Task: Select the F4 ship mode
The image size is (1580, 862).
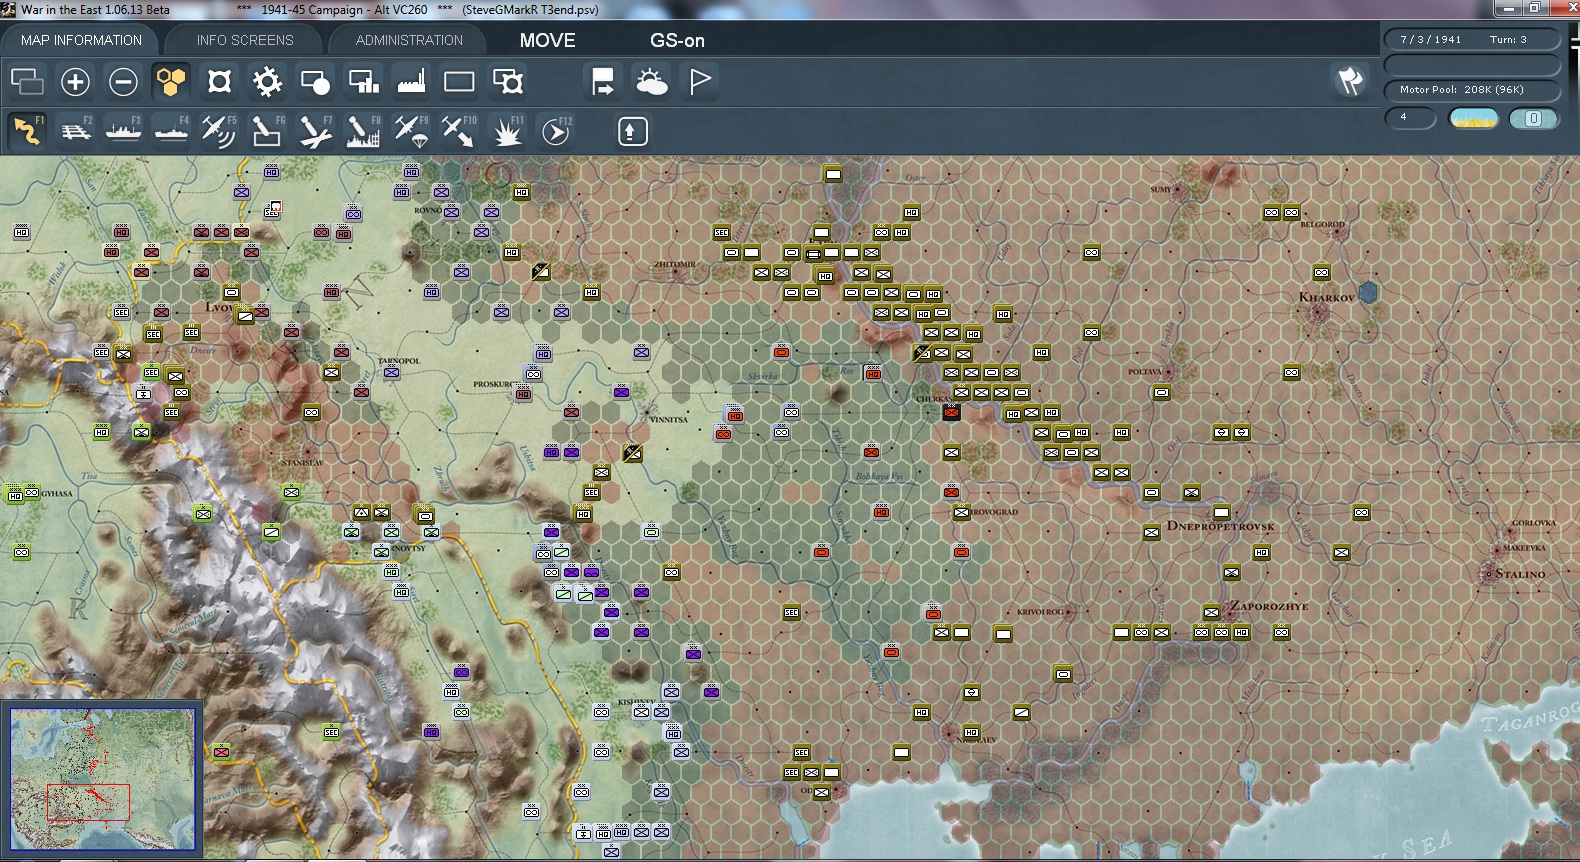Action: click(171, 131)
